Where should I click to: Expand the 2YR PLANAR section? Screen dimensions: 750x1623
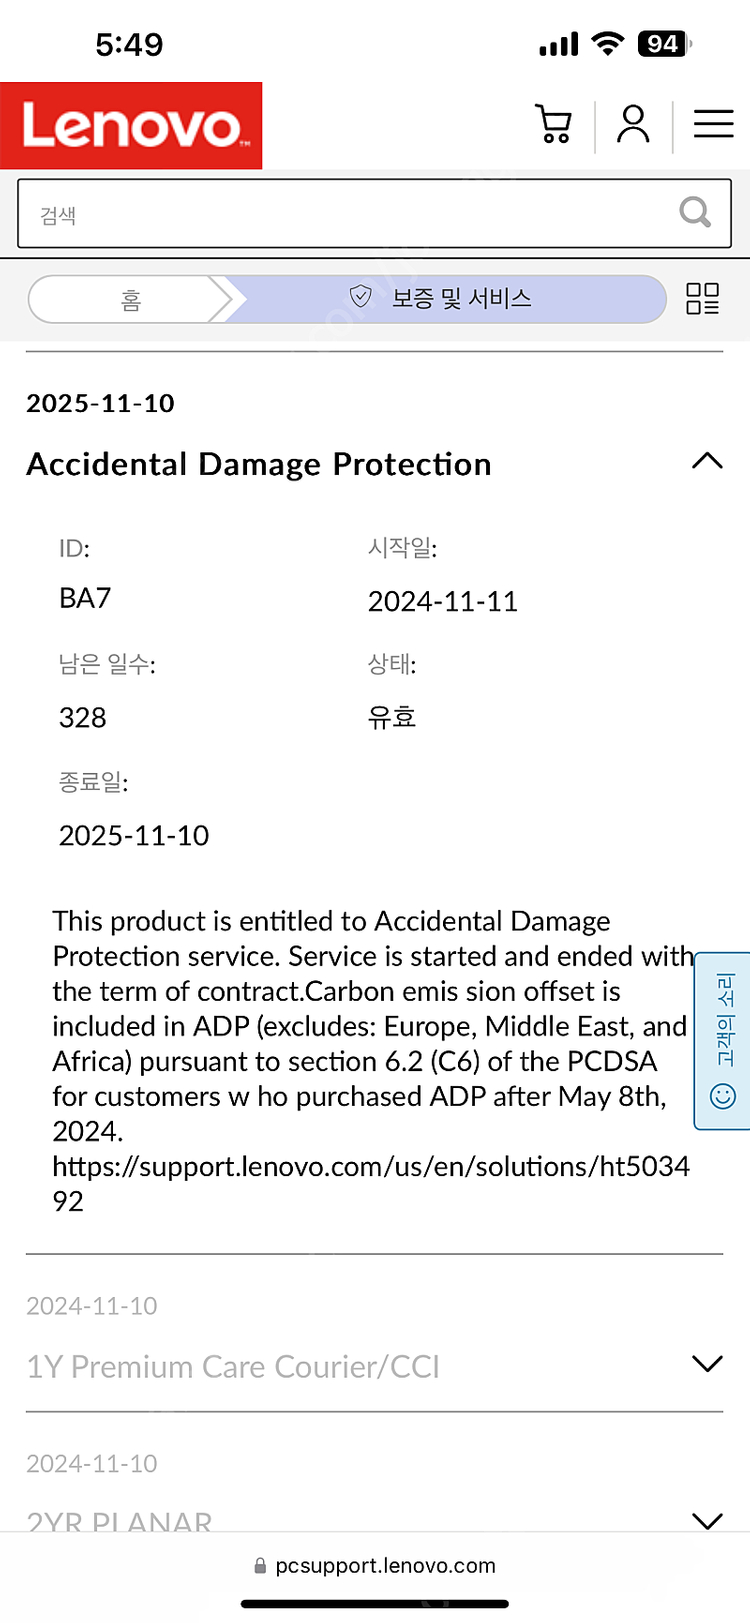707,1520
